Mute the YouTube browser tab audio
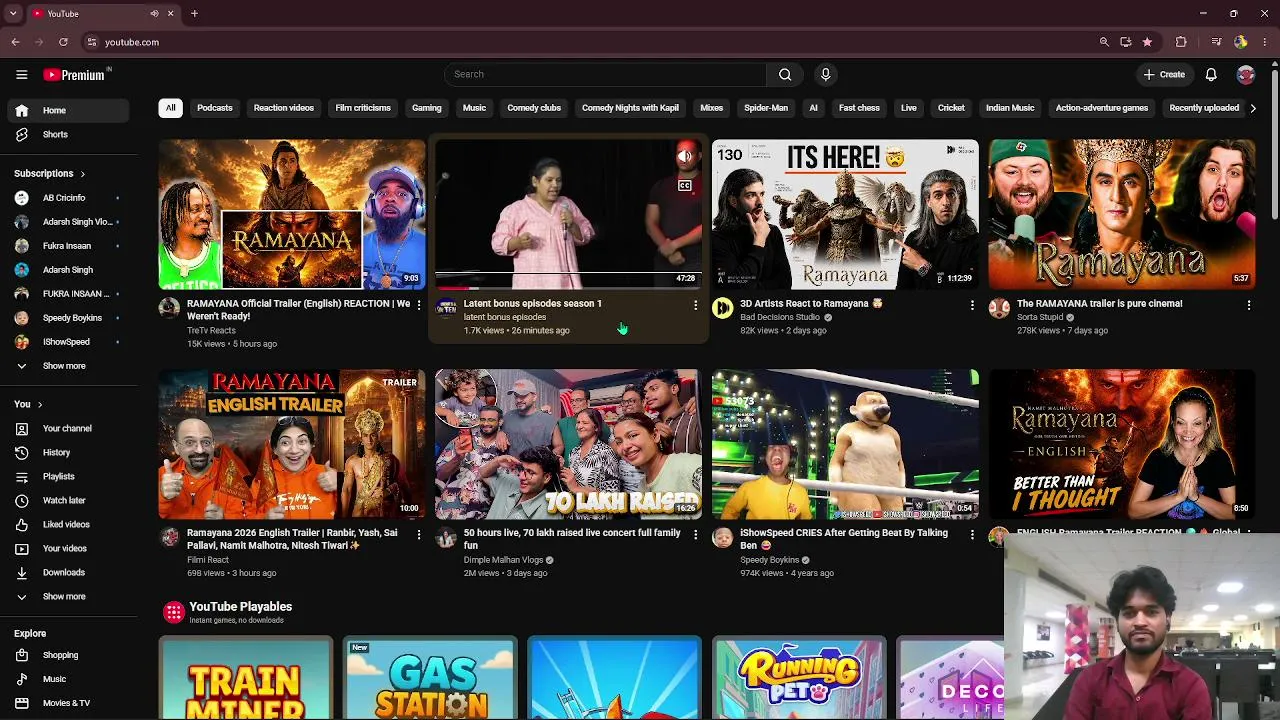The height and width of the screenshot is (720, 1280). [x=154, y=14]
